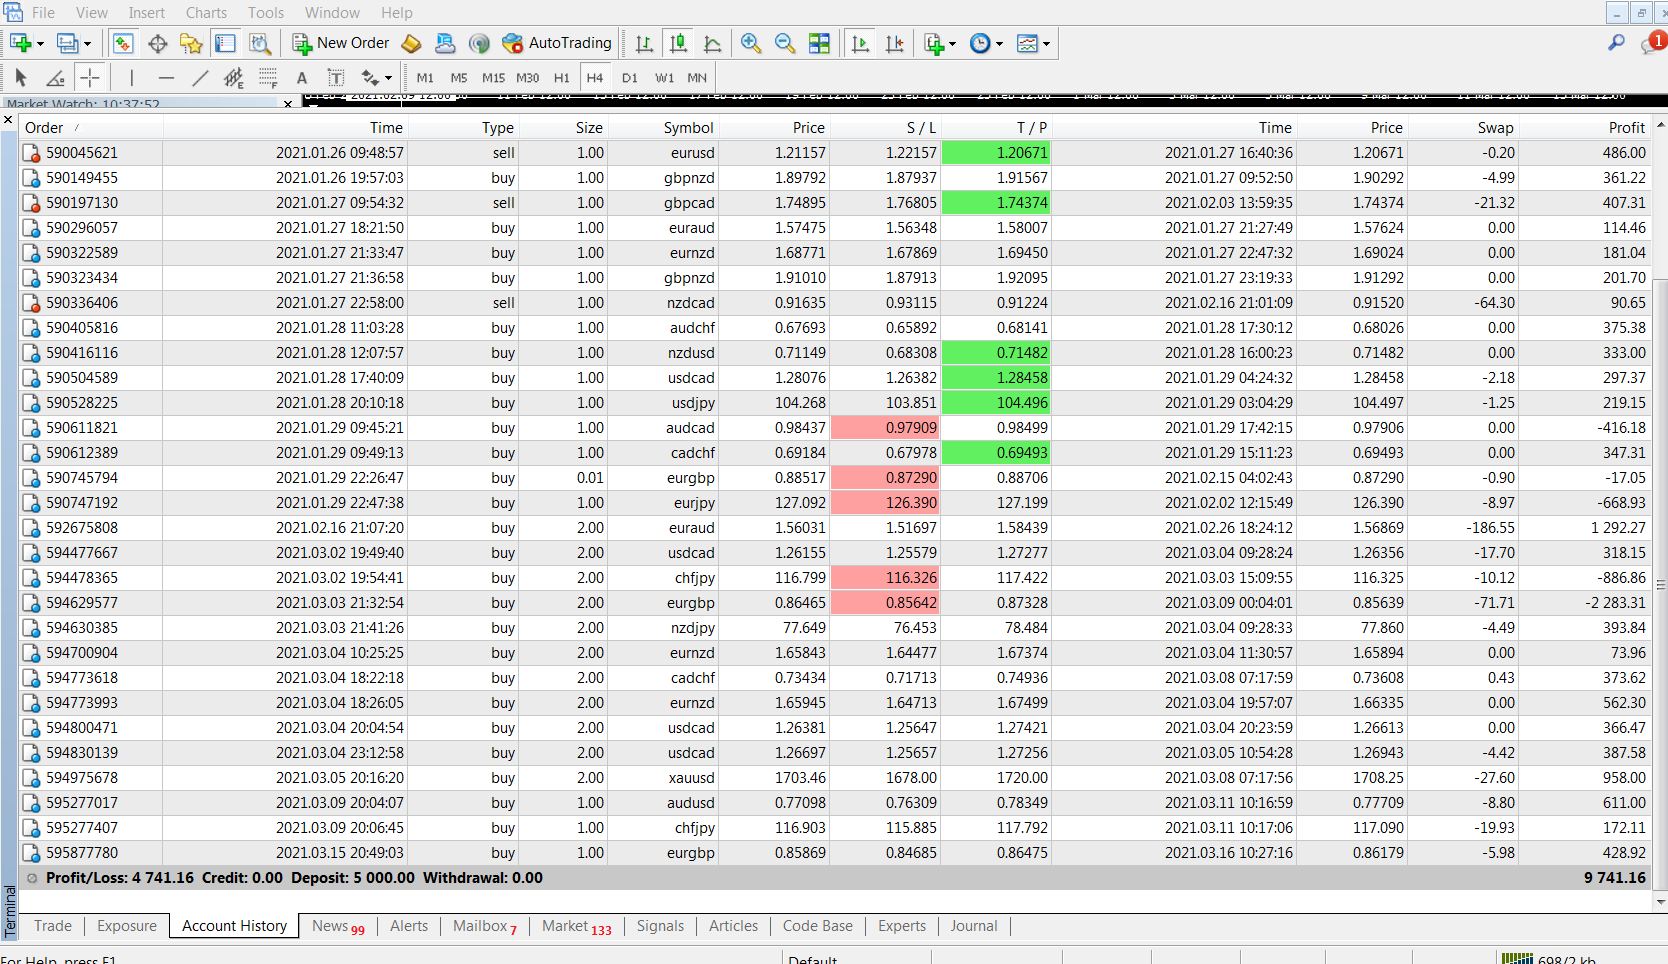Select order 592675808 row

(x=835, y=527)
